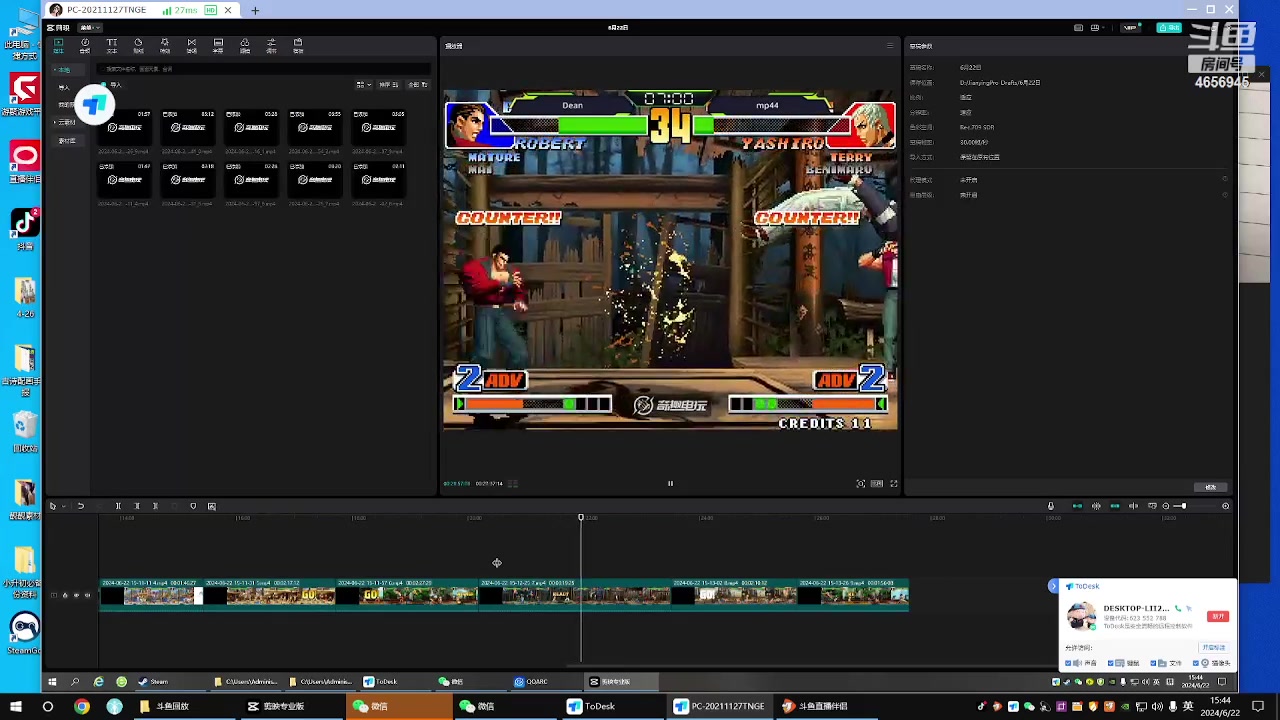1280x720 pixels.
Task: Add a marker on the timeline
Action: pyautogui.click(x=193, y=506)
